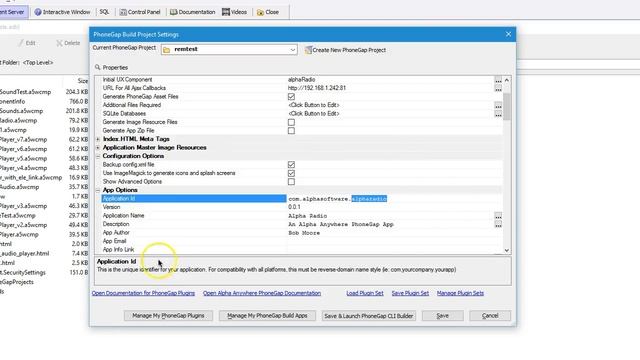Open the SQL toolbar item

click(x=104, y=12)
